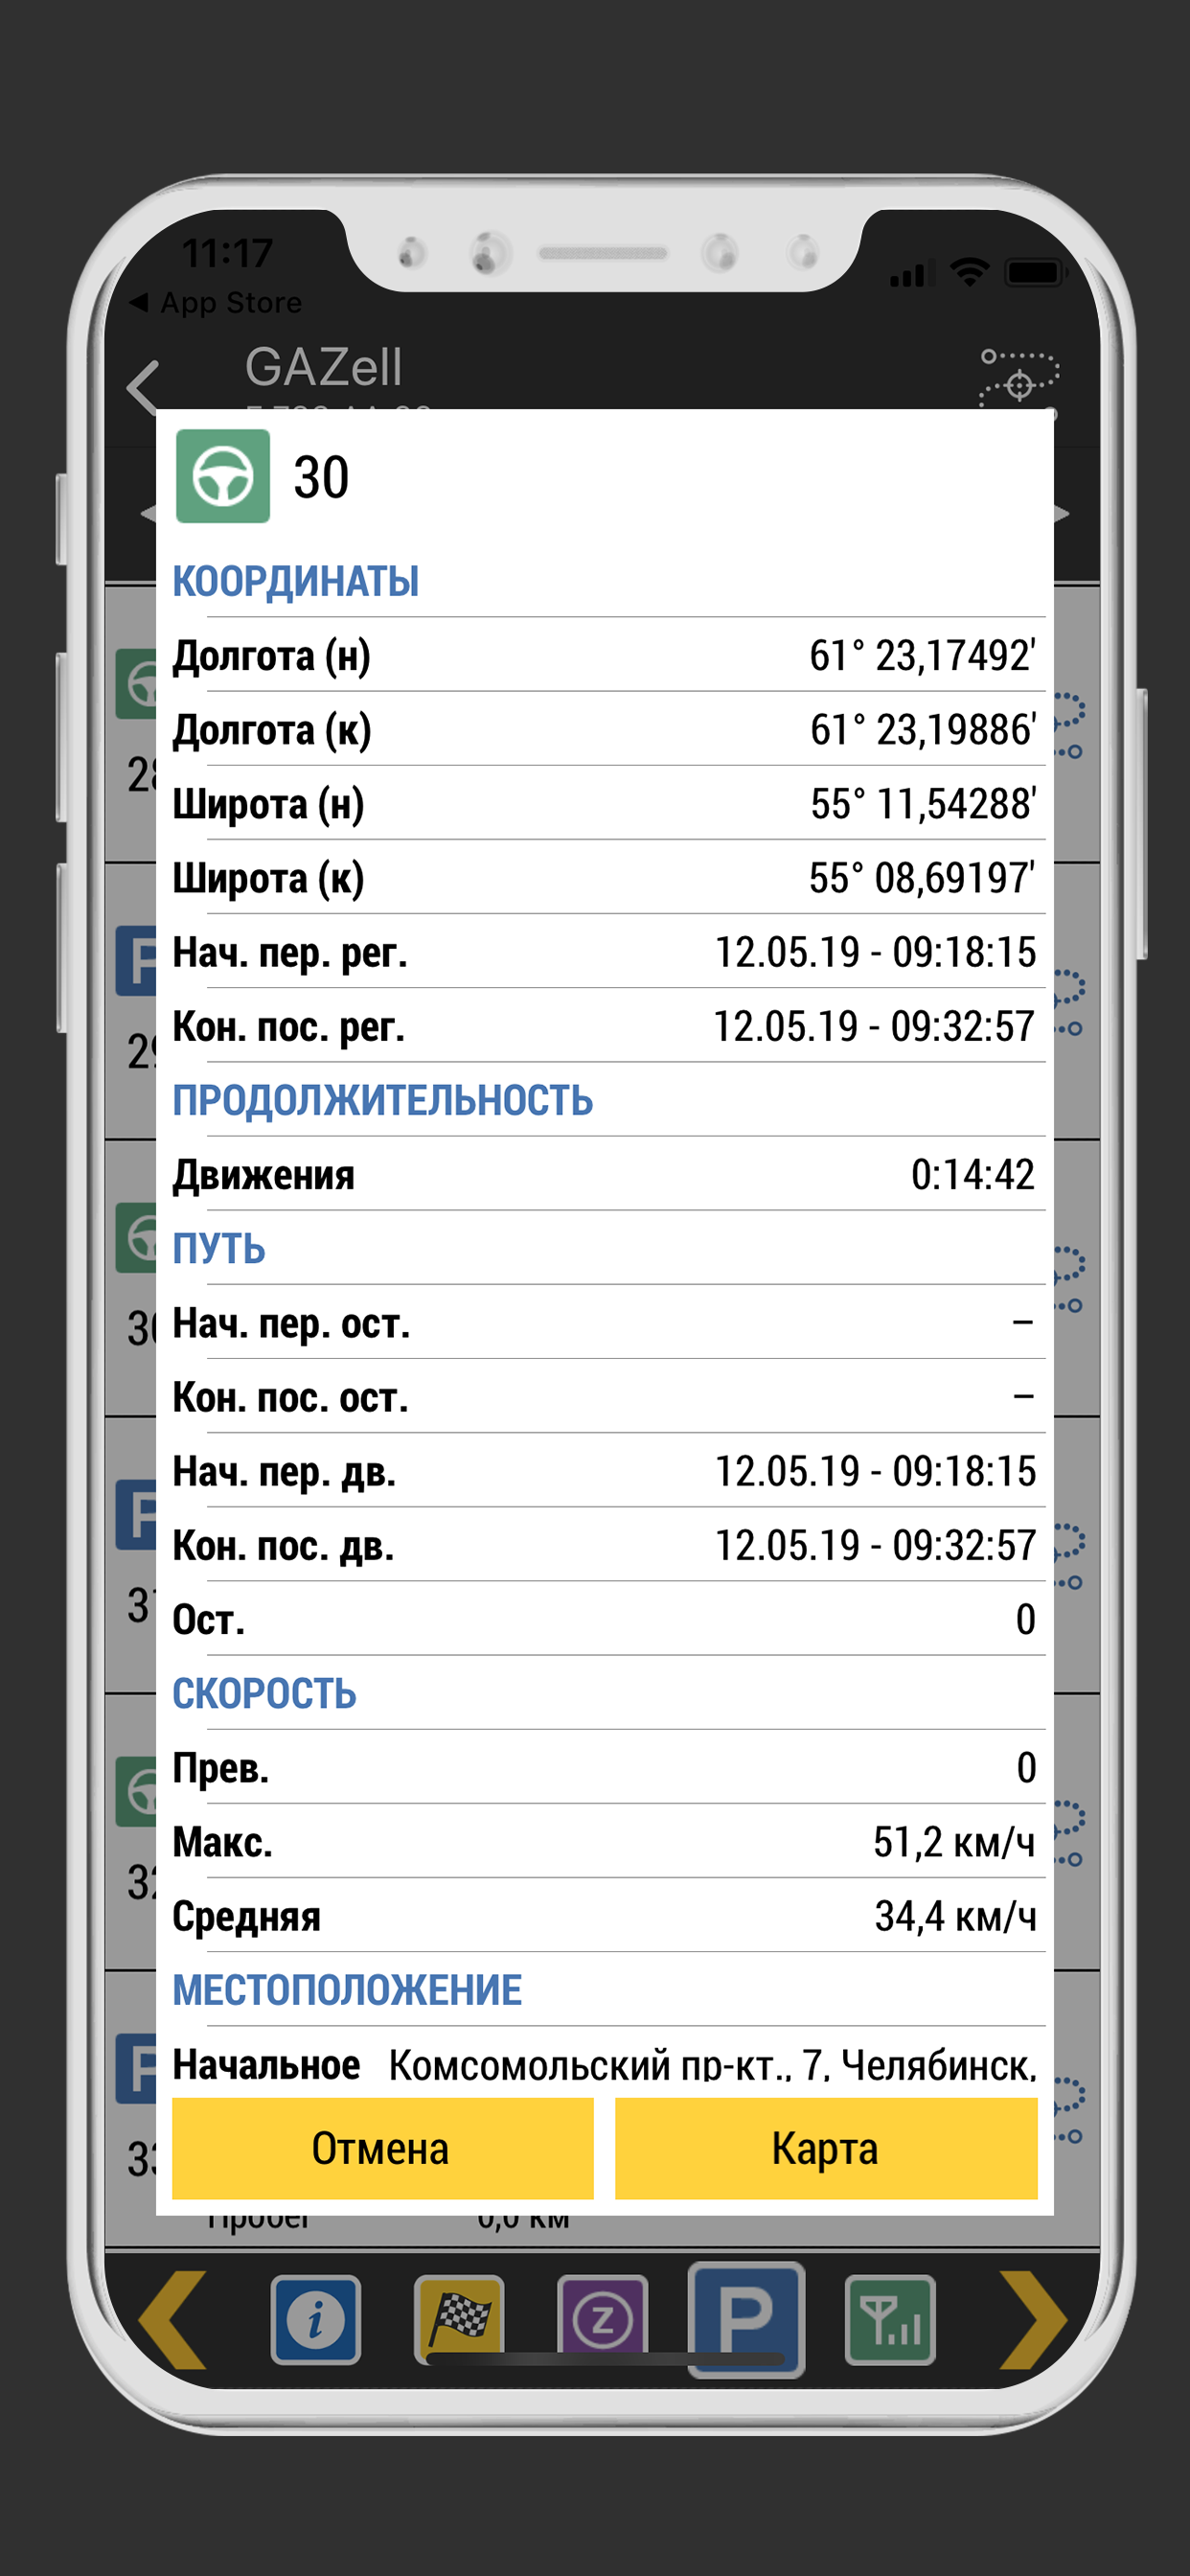Return to App Store via status bar
This screenshot has height=2576, width=1190.
click(216, 302)
